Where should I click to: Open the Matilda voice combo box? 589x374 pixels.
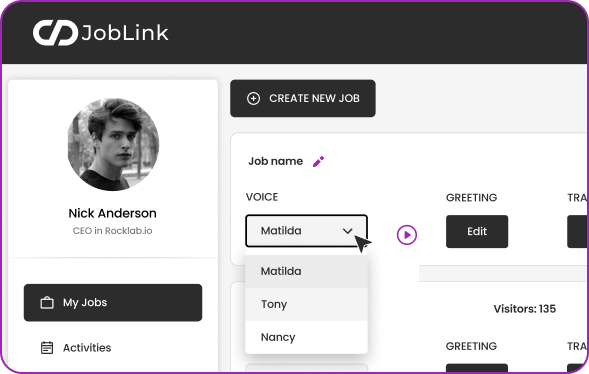[x=307, y=231]
